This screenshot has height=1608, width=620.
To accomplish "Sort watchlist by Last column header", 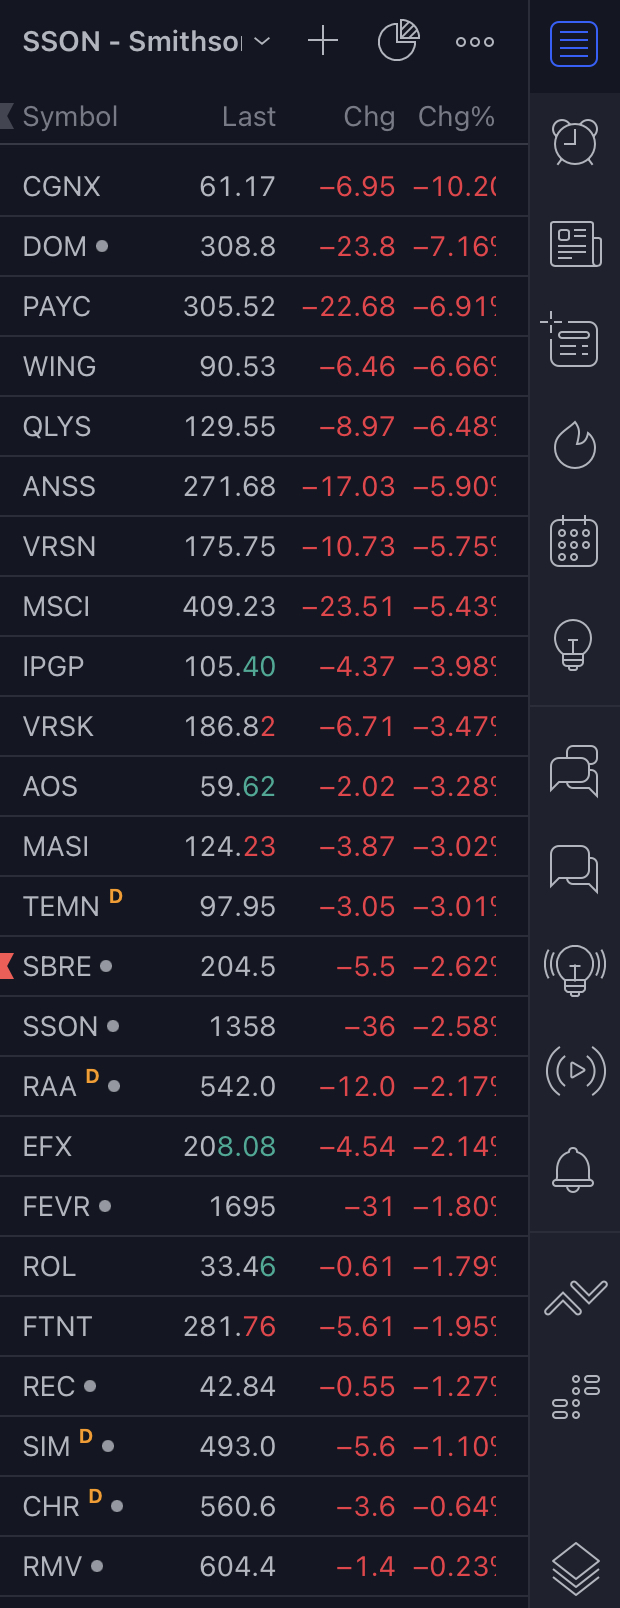I will pos(248,117).
